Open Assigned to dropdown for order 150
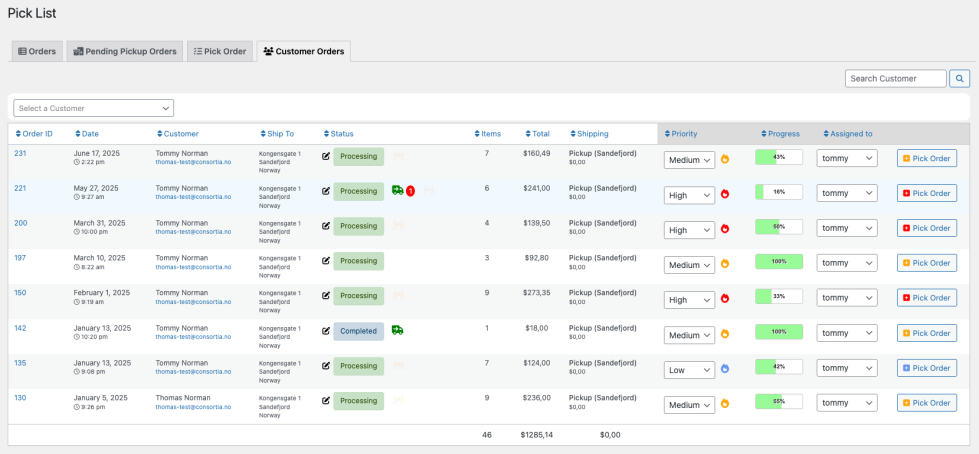979x454 pixels. (846, 298)
